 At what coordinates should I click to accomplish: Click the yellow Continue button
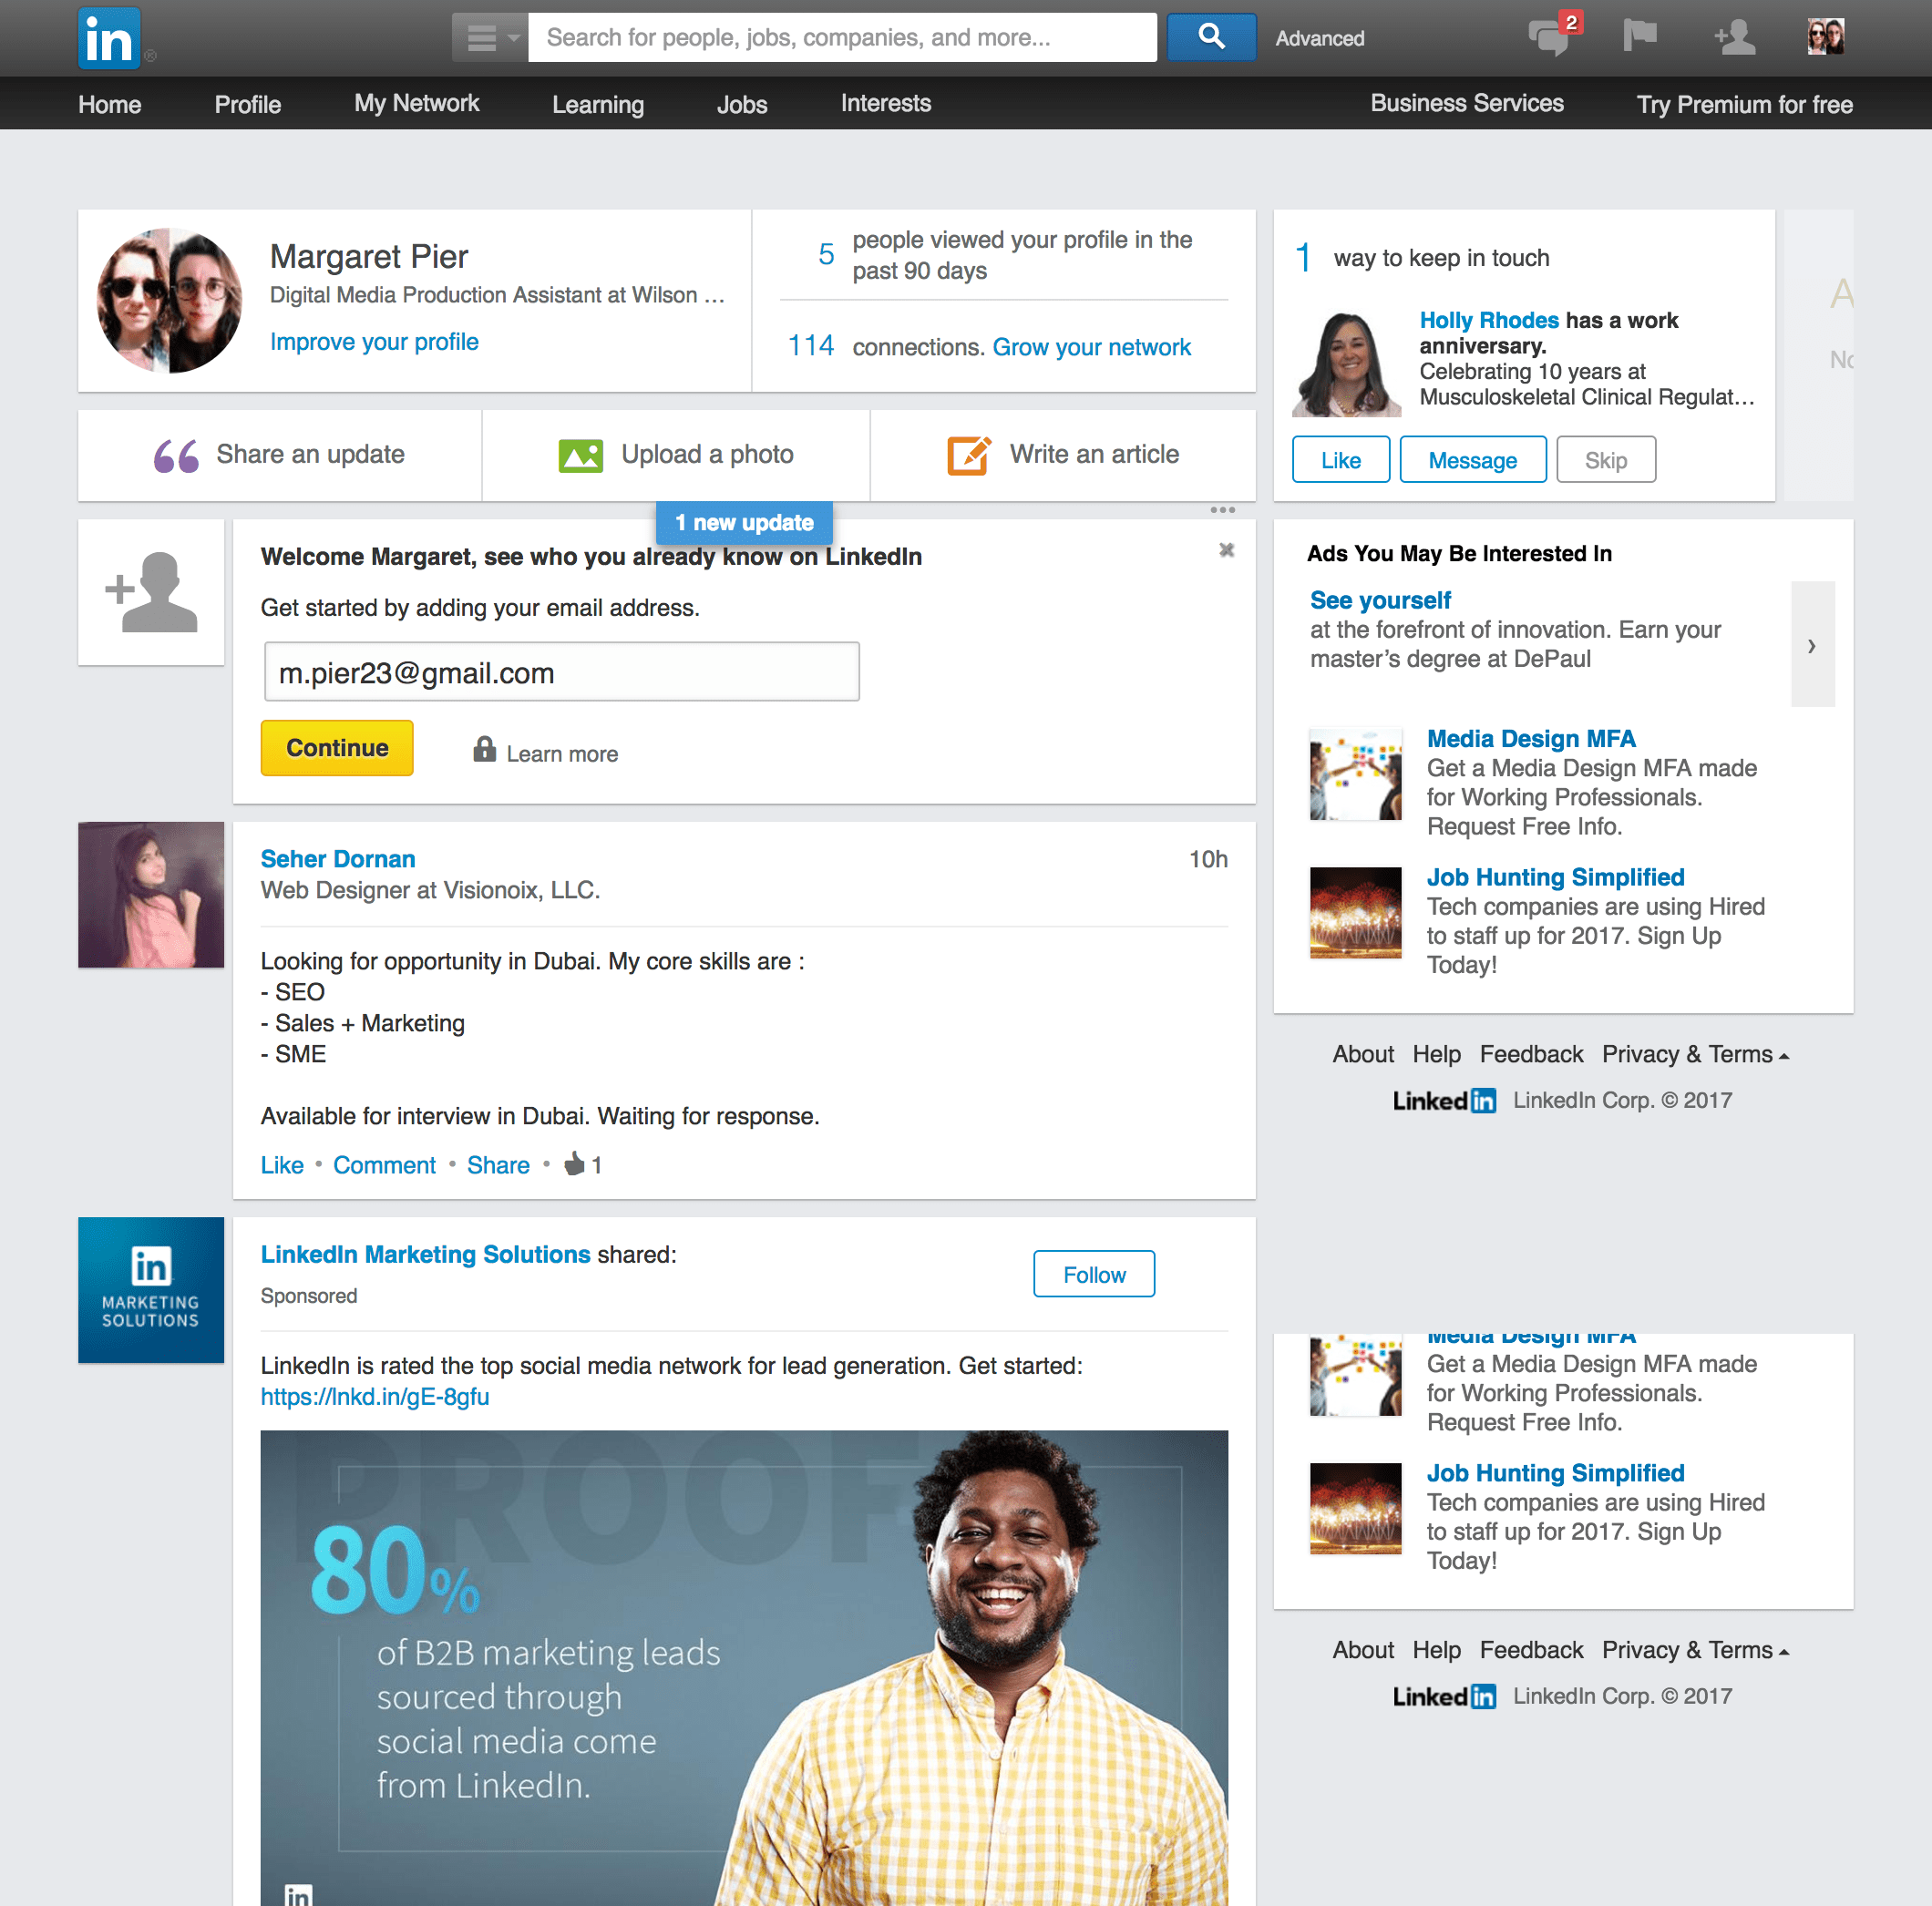[x=337, y=748]
